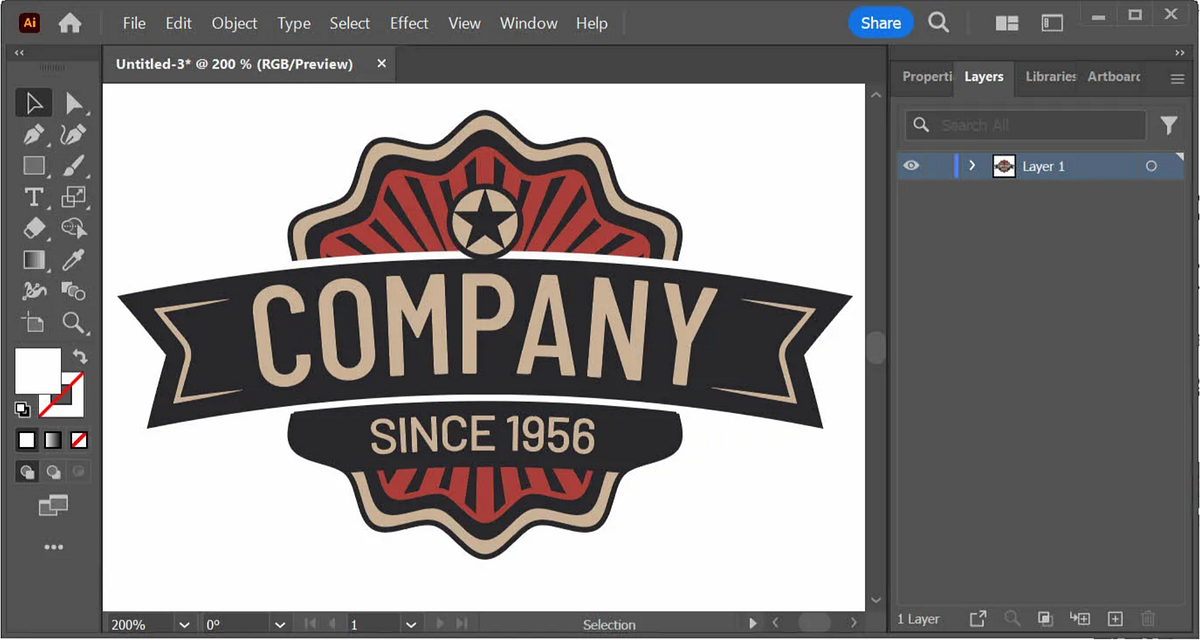Viewport: 1200px width, 640px height.
Task: Set fill color to None
Action: pyautogui.click(x=78, y=440)
